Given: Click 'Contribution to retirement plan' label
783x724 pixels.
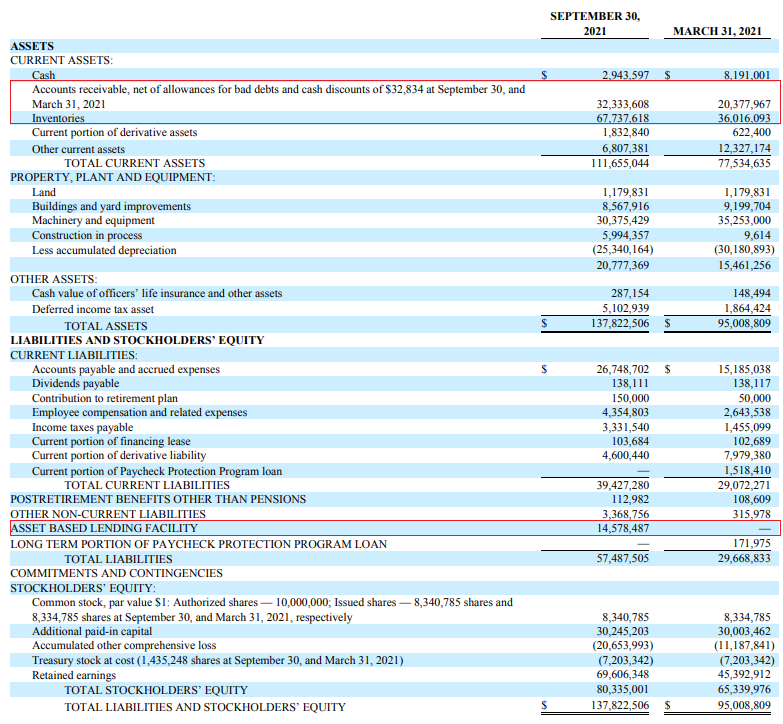Looking at the screenshot, I should click(105, 398).
